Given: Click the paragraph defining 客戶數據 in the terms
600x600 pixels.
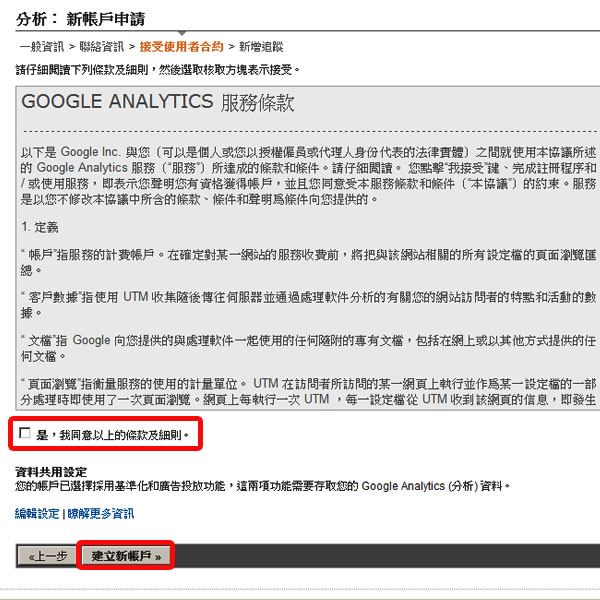Looking at the screenshot, I should click(x=309, y=305).
